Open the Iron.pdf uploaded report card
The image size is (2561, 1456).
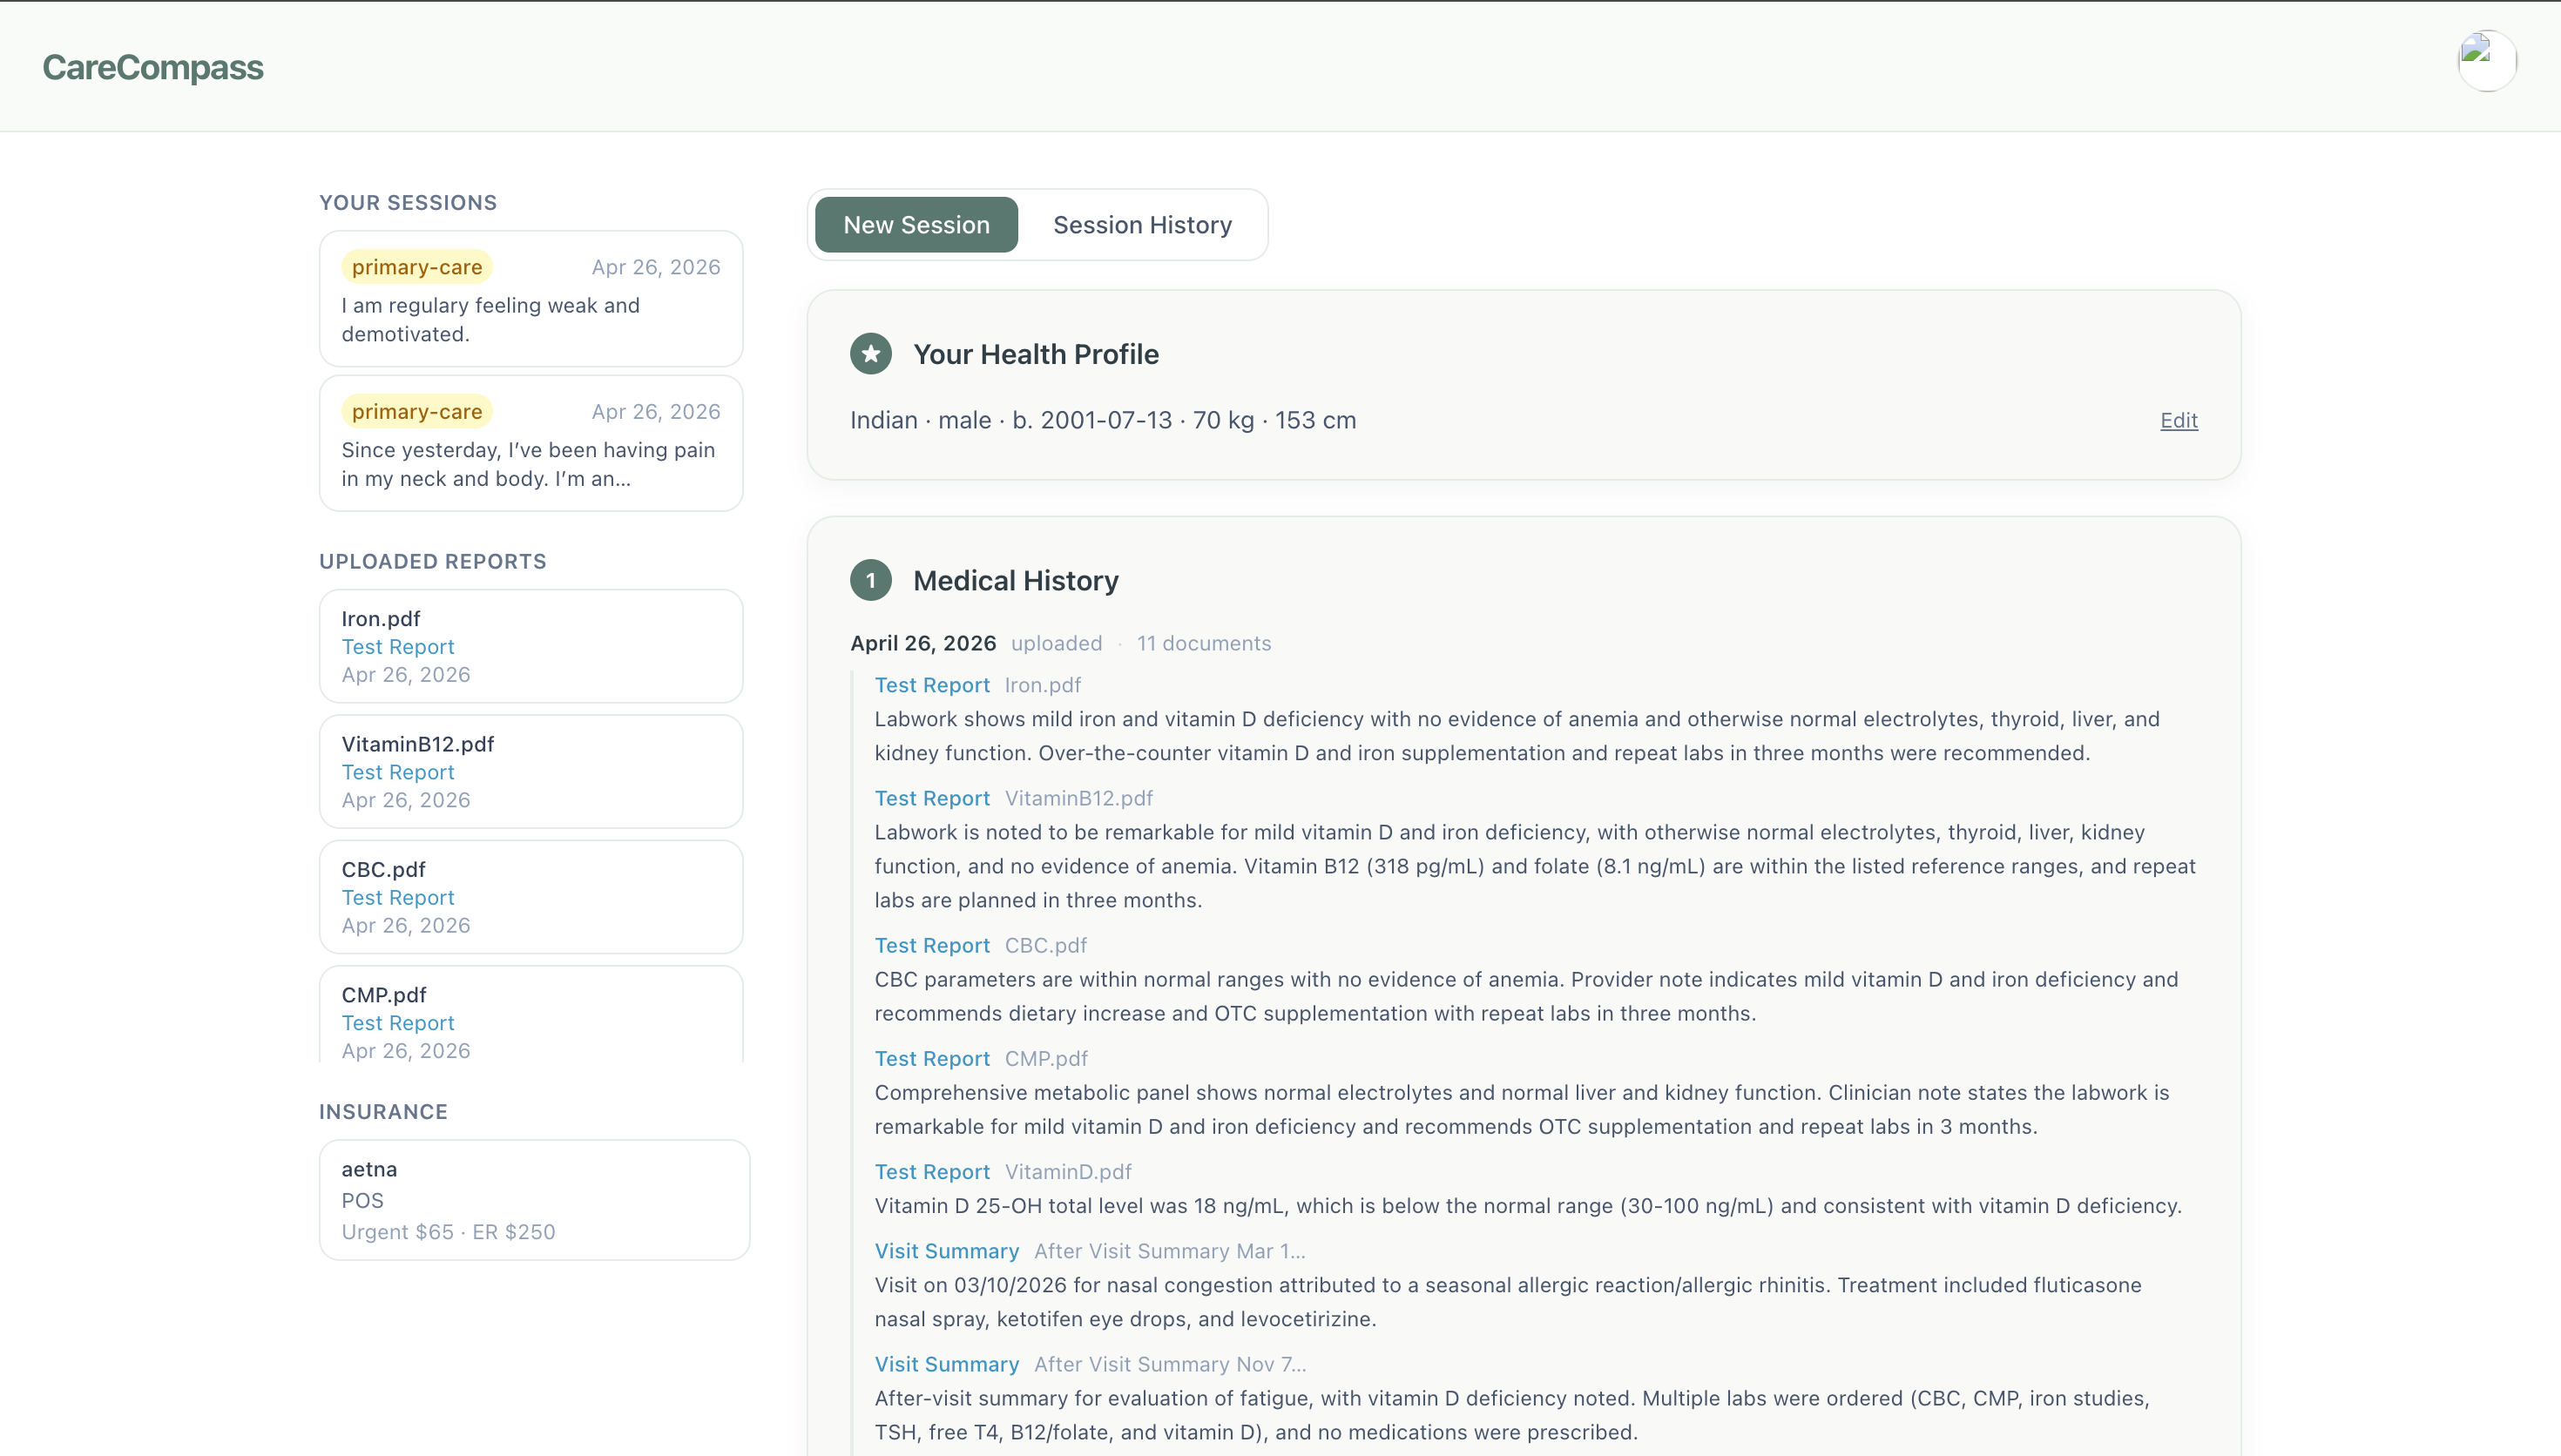pos(530,646)
